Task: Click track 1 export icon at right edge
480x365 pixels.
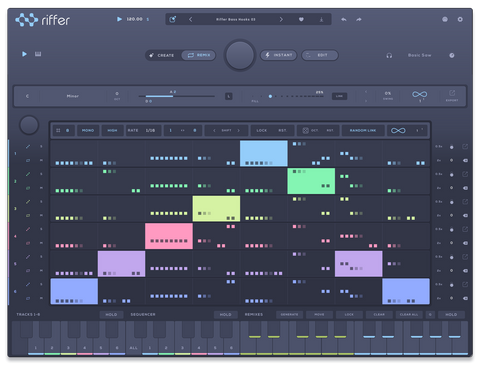Action: [x=465, y=147]
